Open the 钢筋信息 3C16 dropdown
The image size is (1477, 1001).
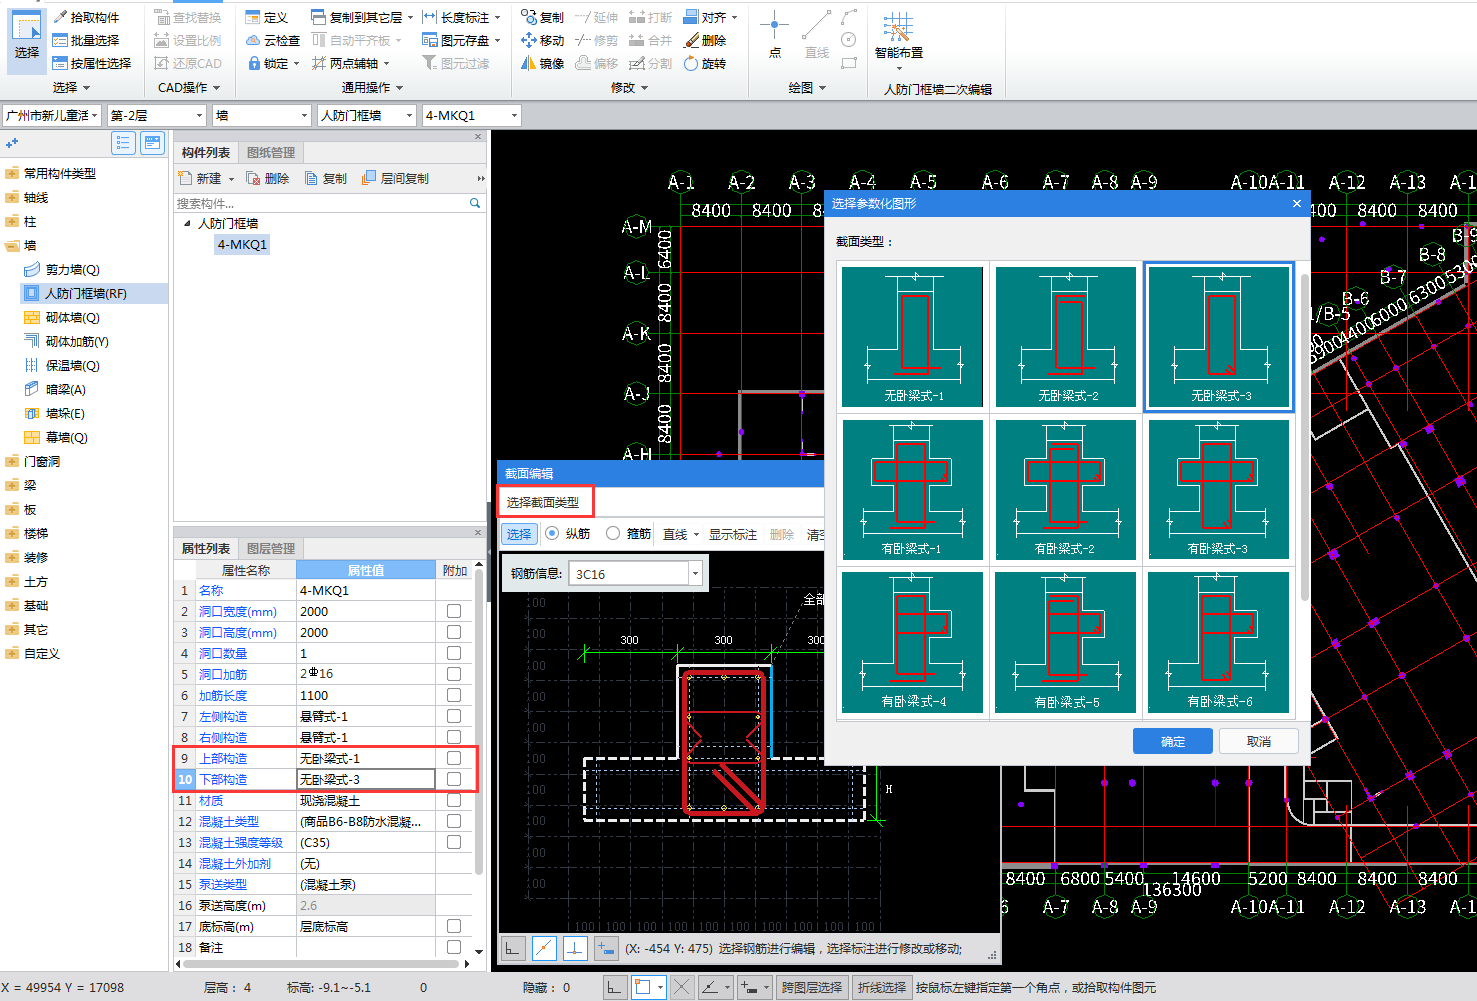695,574
